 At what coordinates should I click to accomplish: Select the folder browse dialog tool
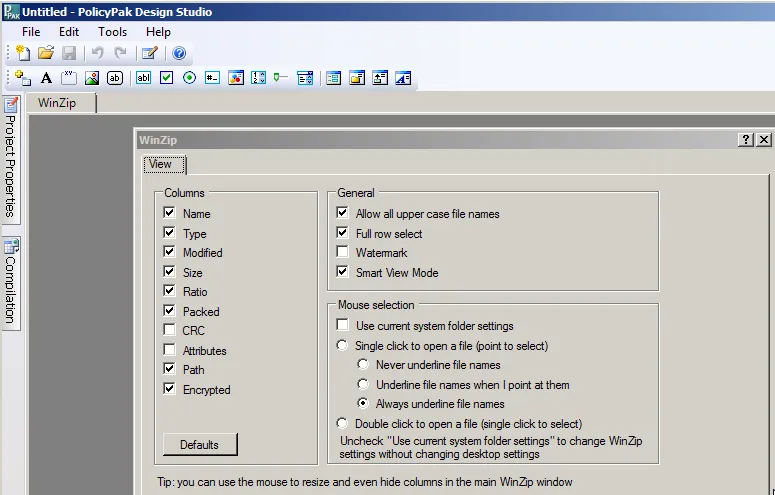click(357, 78)
